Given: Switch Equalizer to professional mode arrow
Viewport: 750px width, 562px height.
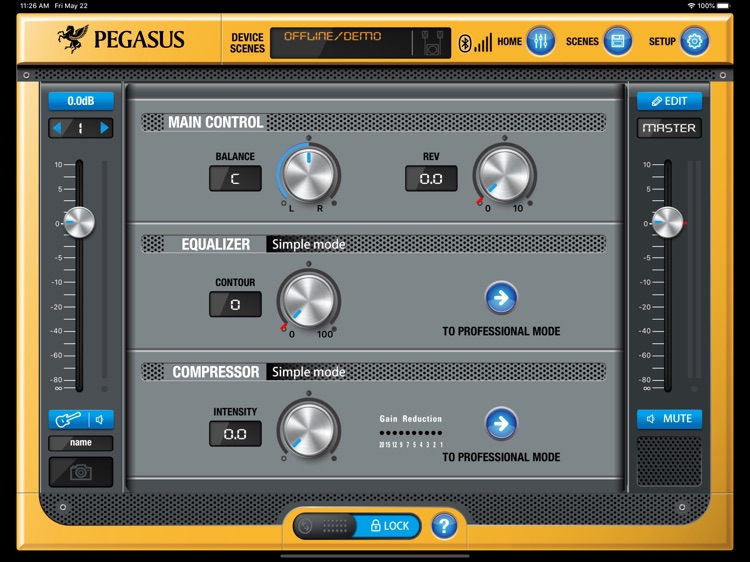Looking at the screenshot, I should [501, 298].
